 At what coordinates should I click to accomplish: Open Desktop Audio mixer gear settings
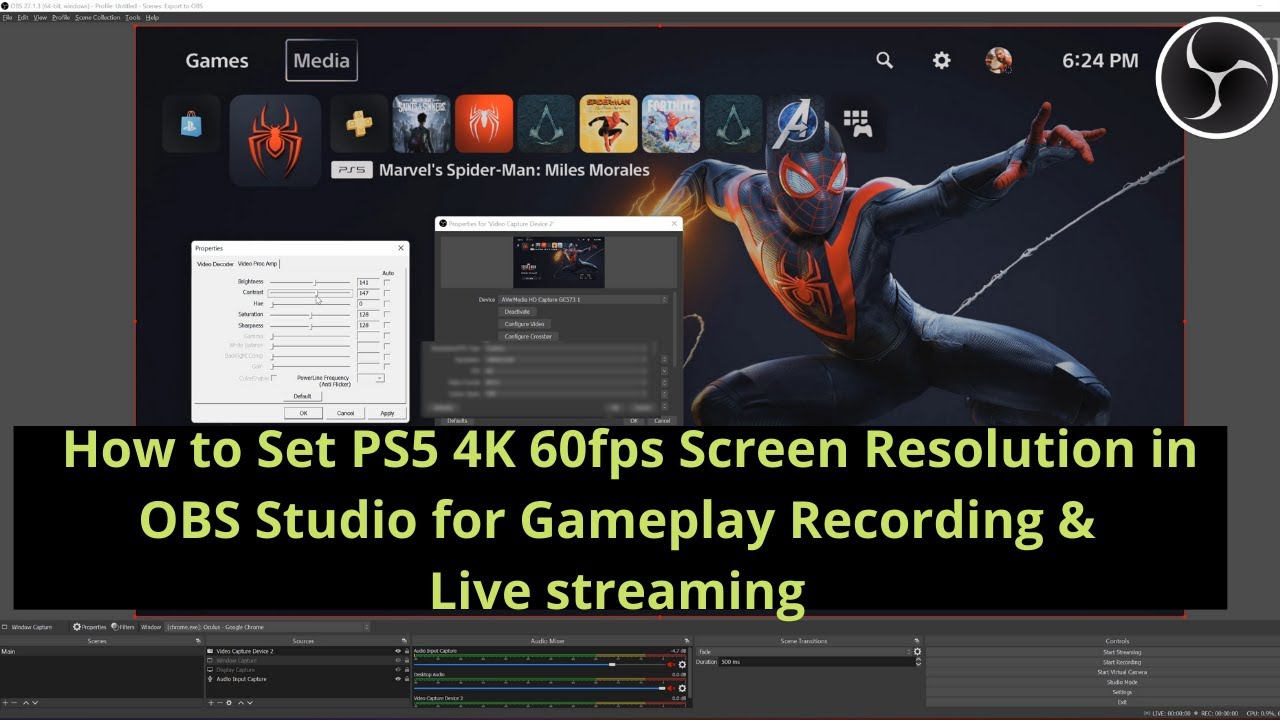click(x=682, y=688)
